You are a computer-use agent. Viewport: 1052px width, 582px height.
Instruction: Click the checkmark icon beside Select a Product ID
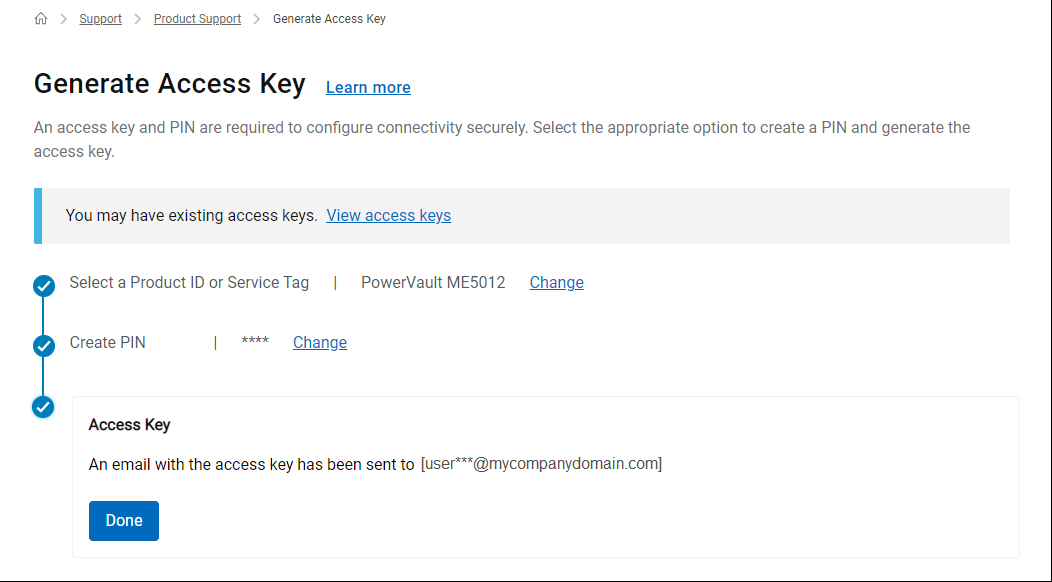tap(44, 286)
